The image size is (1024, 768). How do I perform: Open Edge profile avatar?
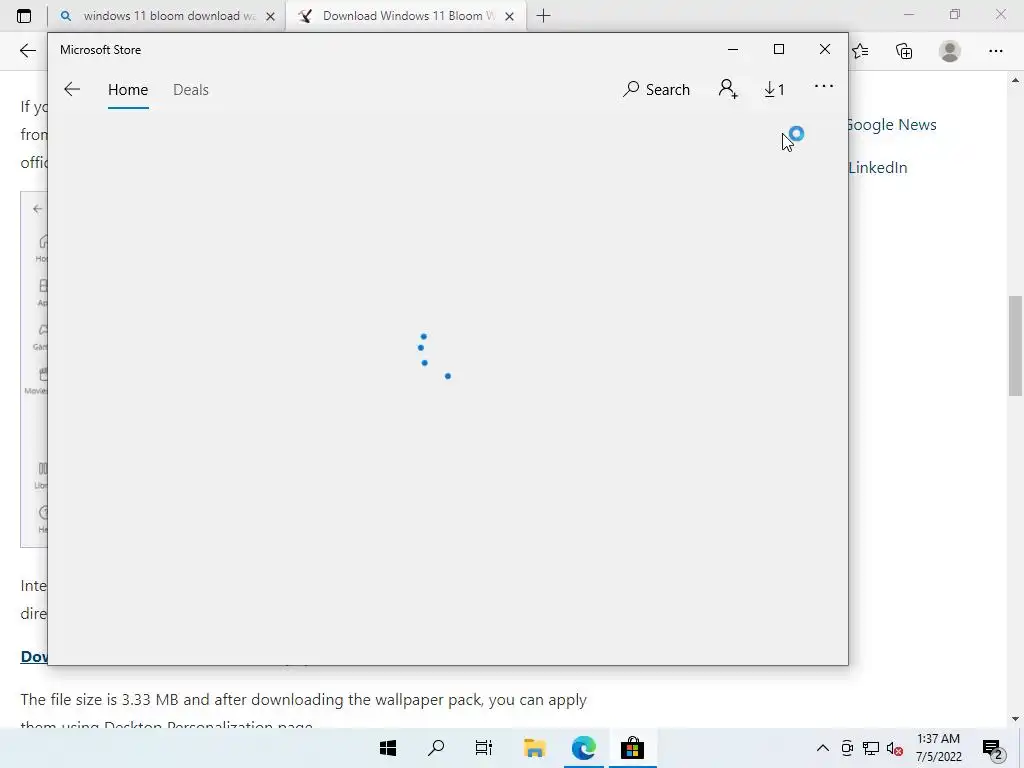[x=950, y=51]
